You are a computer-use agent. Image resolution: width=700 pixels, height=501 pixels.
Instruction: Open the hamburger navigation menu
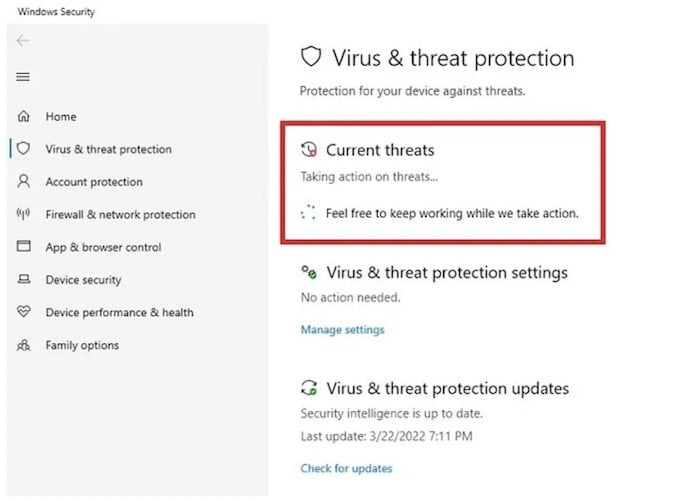tap(23, 77)
